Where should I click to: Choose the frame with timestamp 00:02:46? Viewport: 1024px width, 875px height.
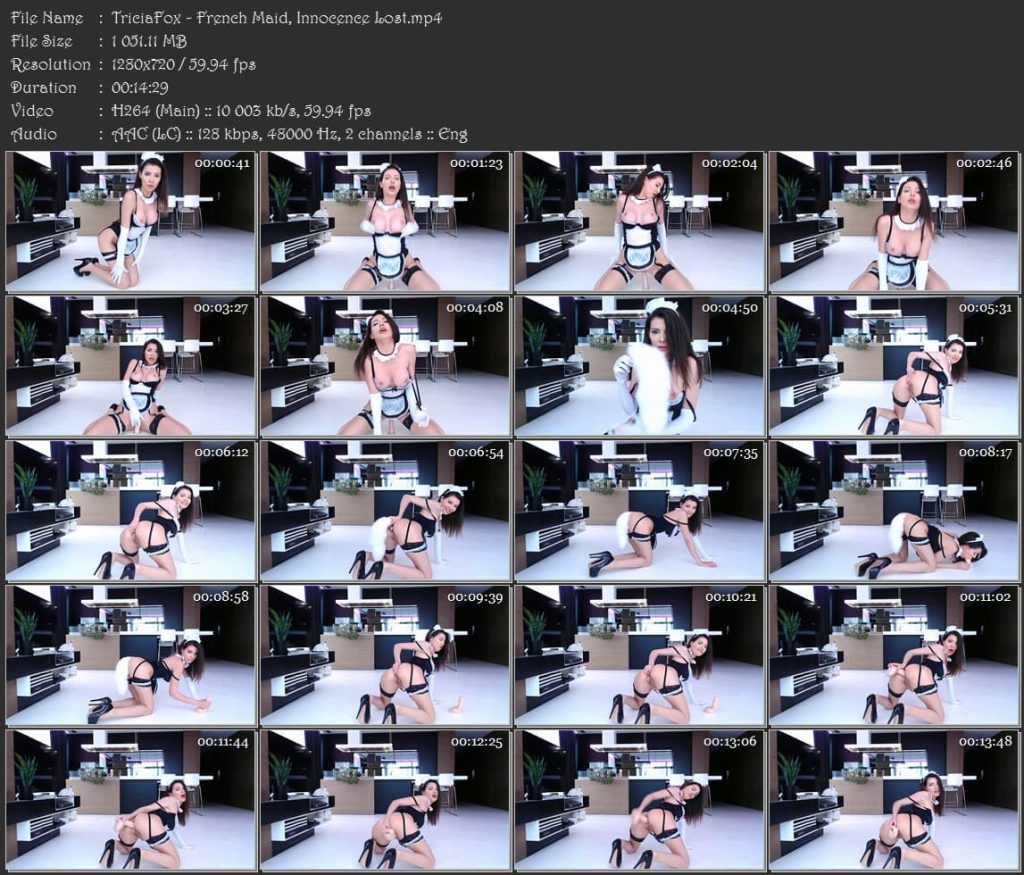[x=894, y=221]
